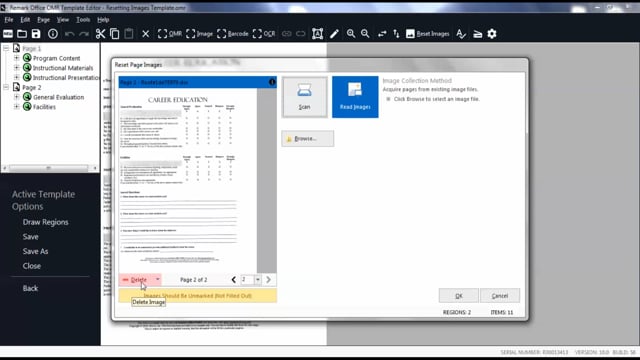The image size is (640, 360).
Task: Expand the Instructional Materials tree node
Action: 17,68
